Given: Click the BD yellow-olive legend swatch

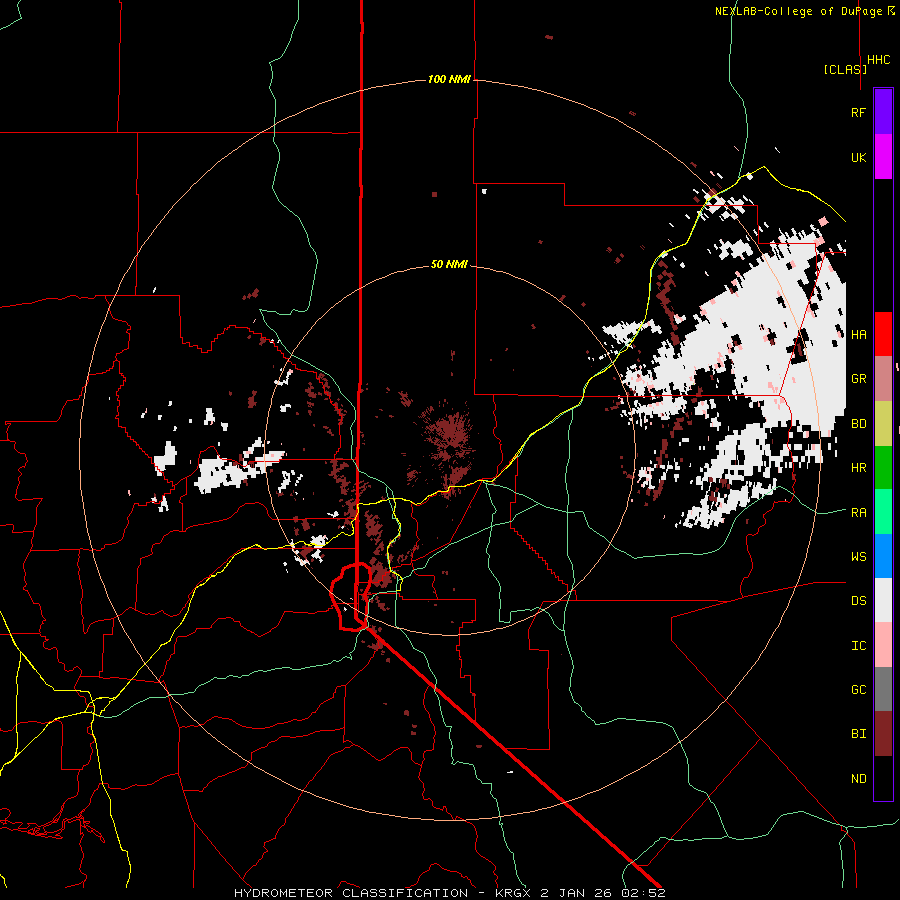Looking at the screenshot, I should (x=883, y=423).
